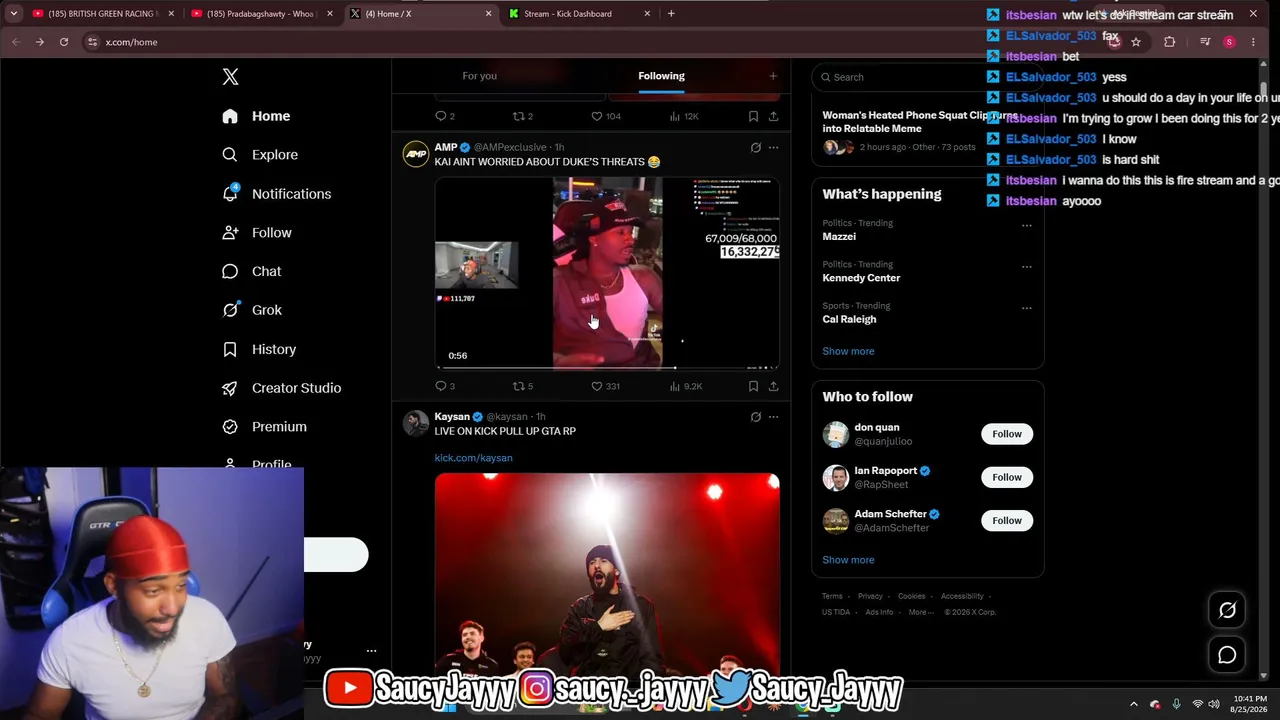Seek in the AMP video progress bar
This screenshot has height=720, width=1280.
coord(607,367)
